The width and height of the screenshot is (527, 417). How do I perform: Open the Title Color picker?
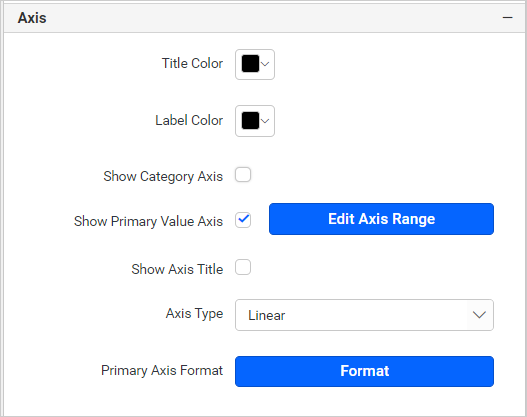click(255, 64)
